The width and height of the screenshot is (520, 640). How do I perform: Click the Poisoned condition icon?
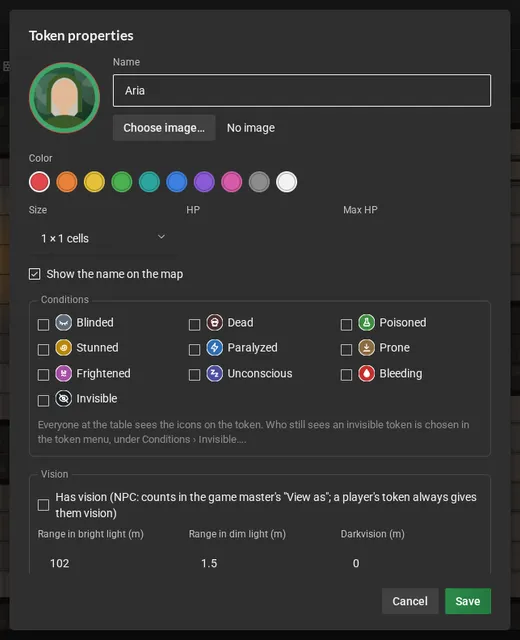click(367, 322)
